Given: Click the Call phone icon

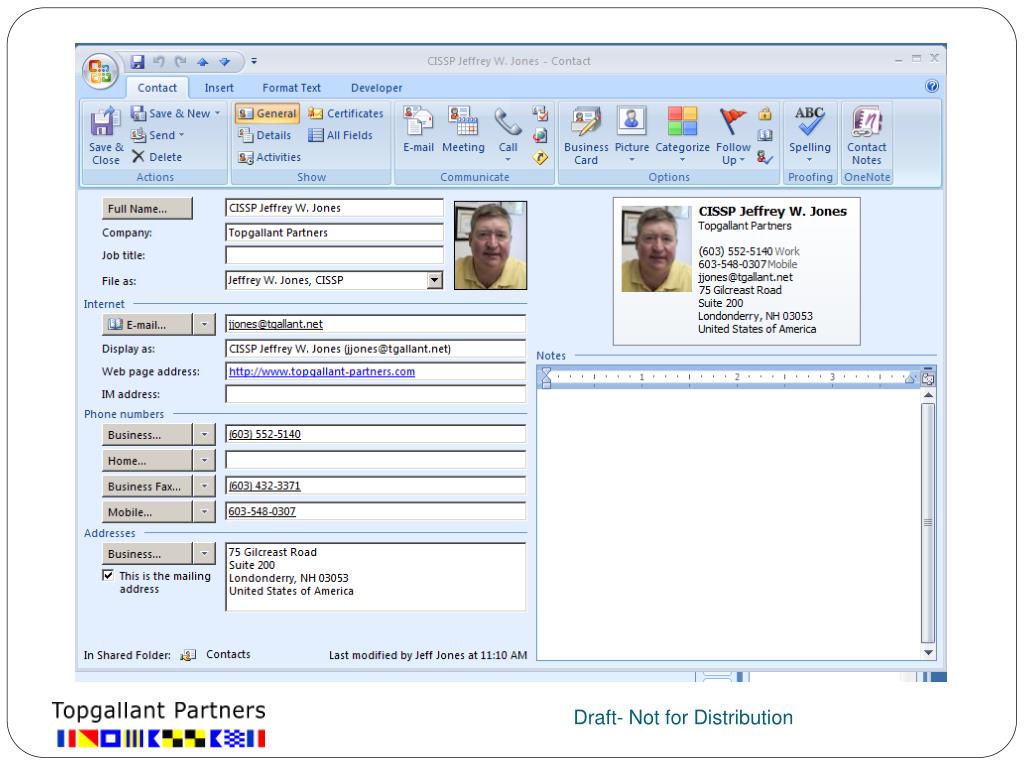Looking at the screenshot, I should (507, 135).
